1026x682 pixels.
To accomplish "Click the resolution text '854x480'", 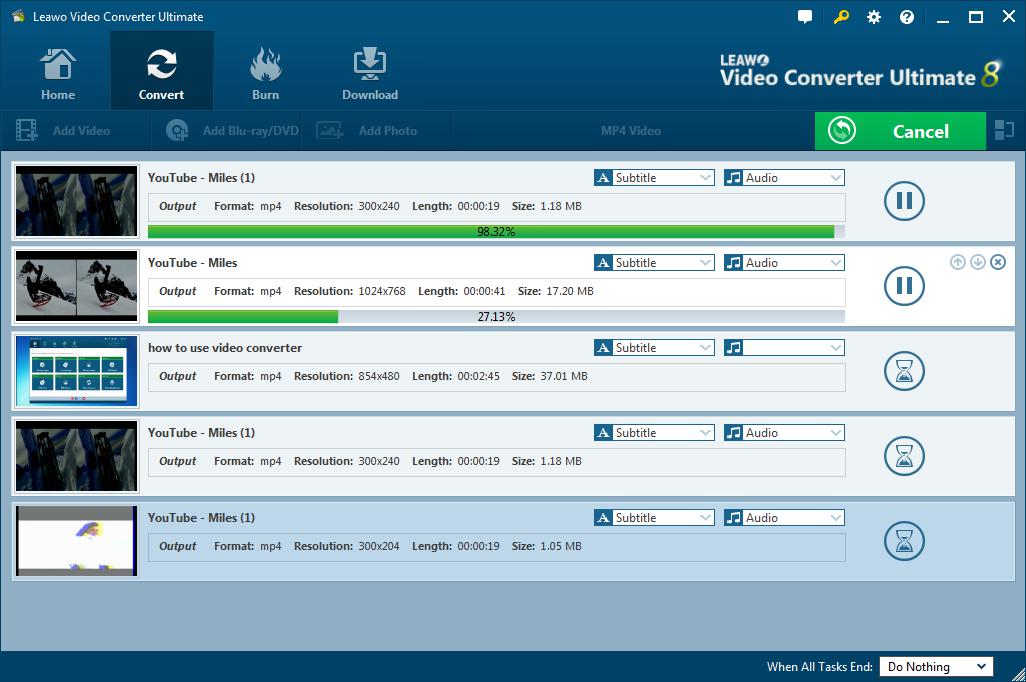I will pos(379,376).
